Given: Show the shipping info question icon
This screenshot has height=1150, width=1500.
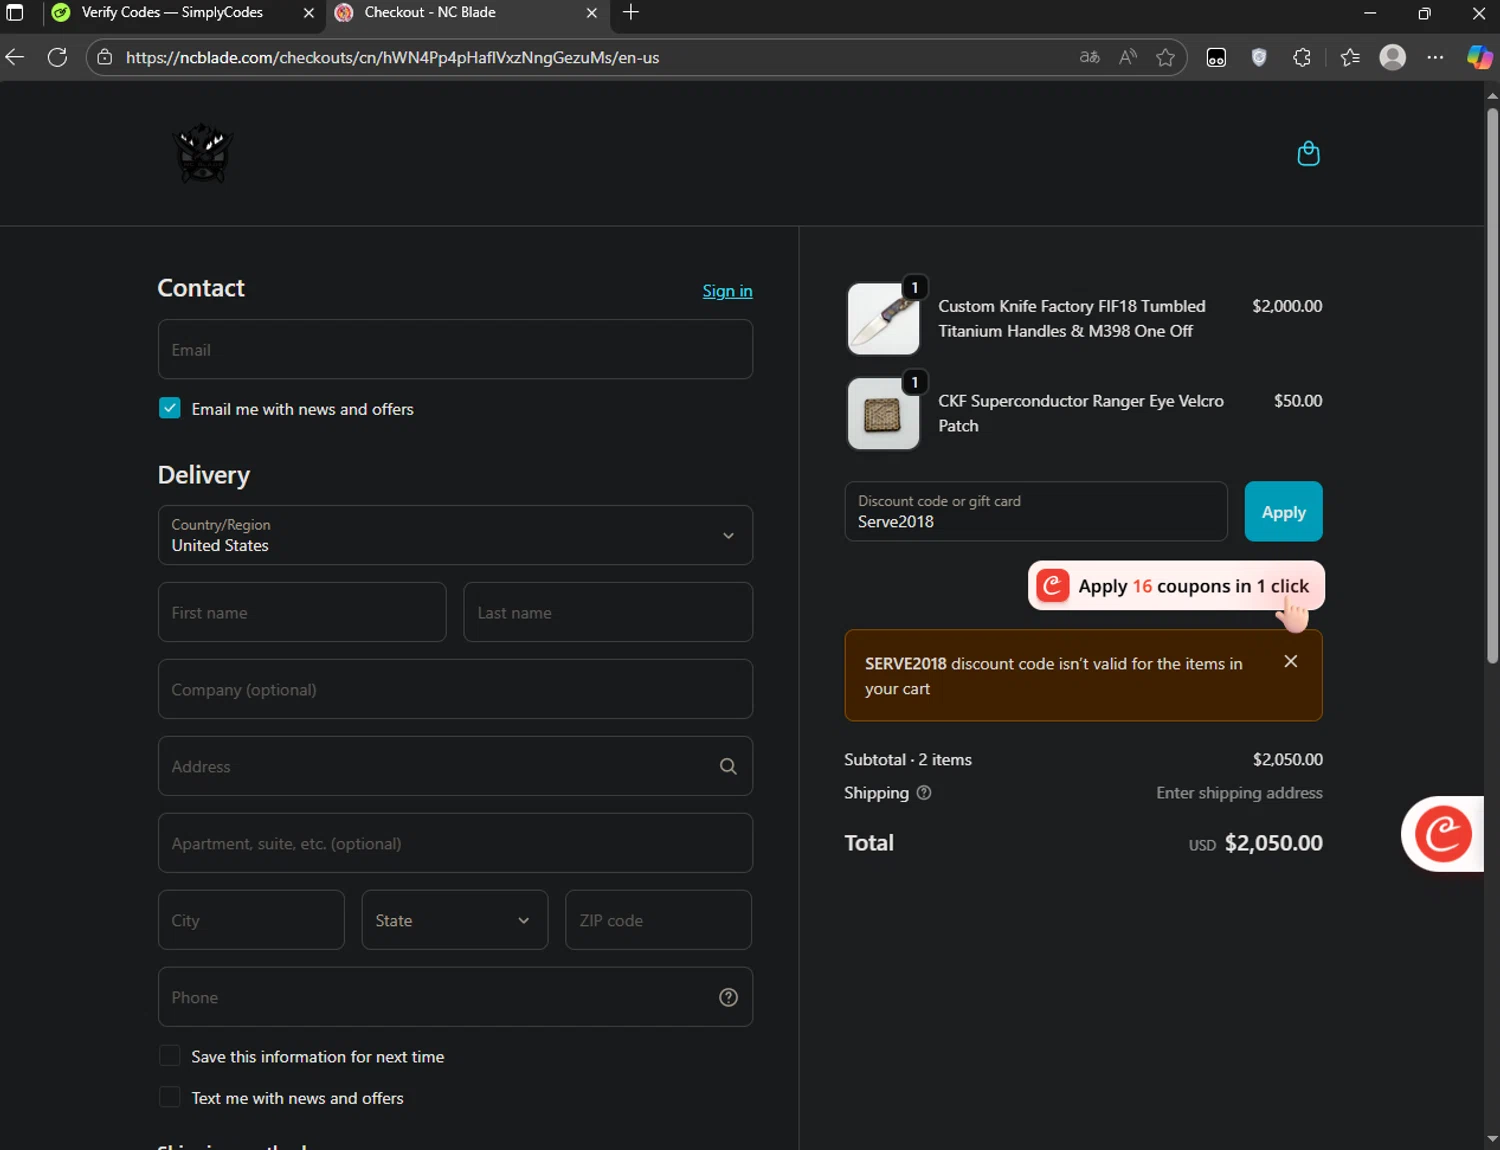Looking at the screenshot, I should (924, 792).
